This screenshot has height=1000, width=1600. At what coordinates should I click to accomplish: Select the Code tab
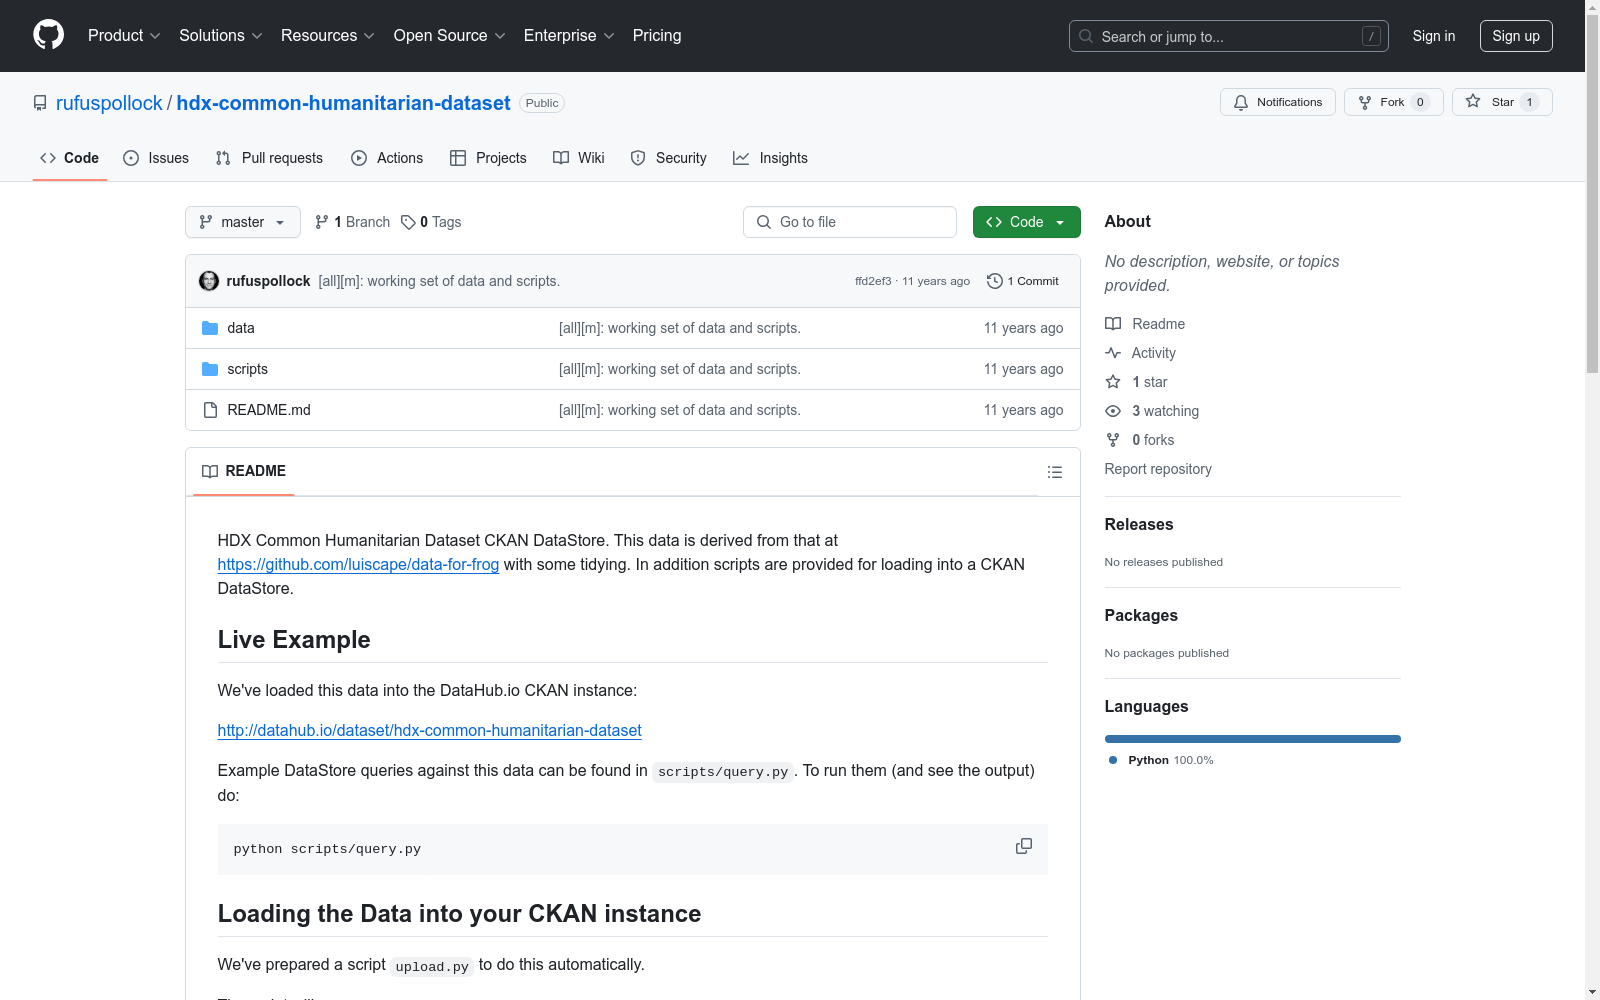tap(70, 158)
